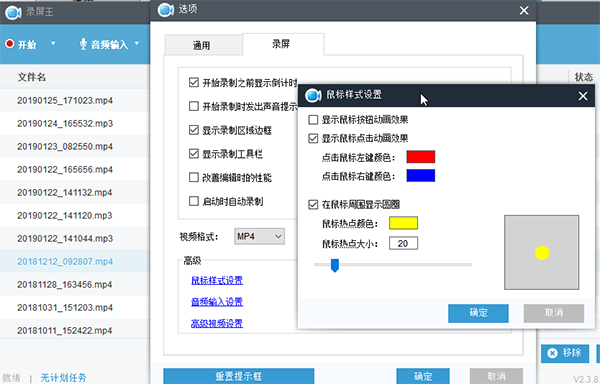
Task: Click 确定 in the mouse style dialog
Action: click(478, 313)
